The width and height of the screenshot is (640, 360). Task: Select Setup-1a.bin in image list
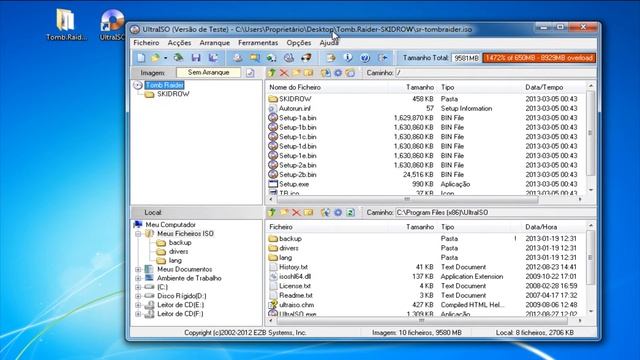298,118
